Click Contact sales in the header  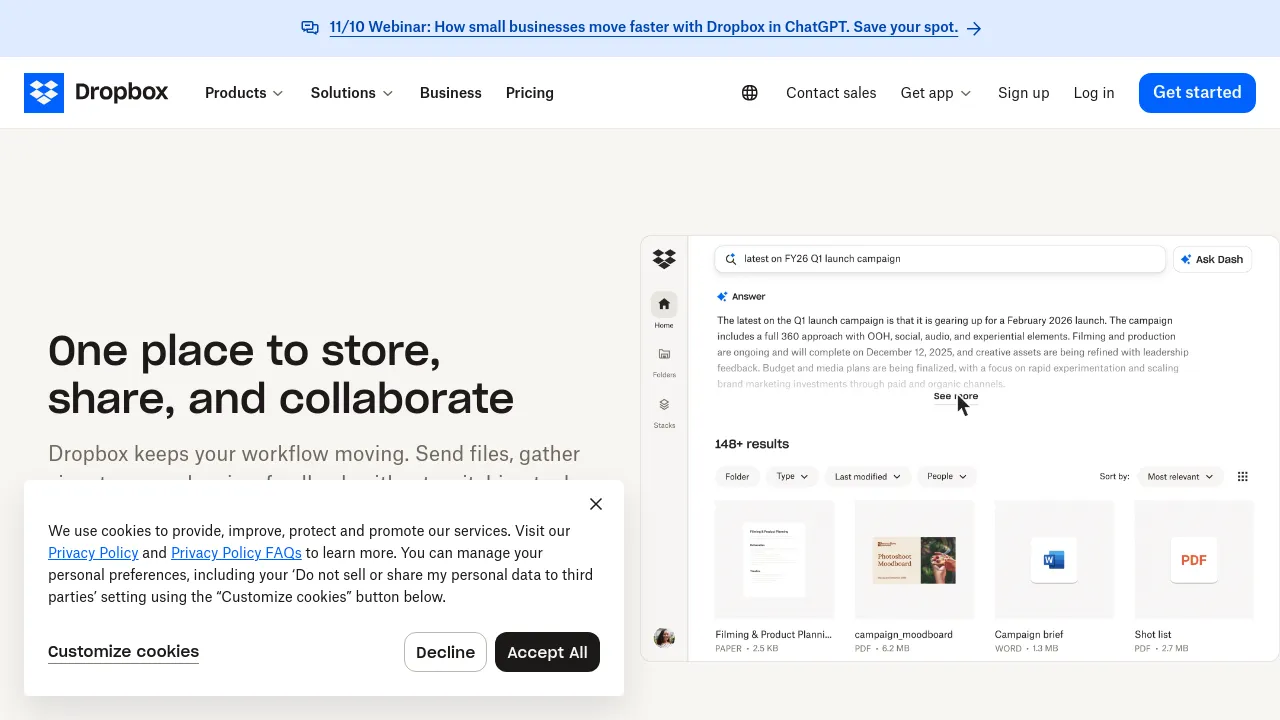click(831, 93)
